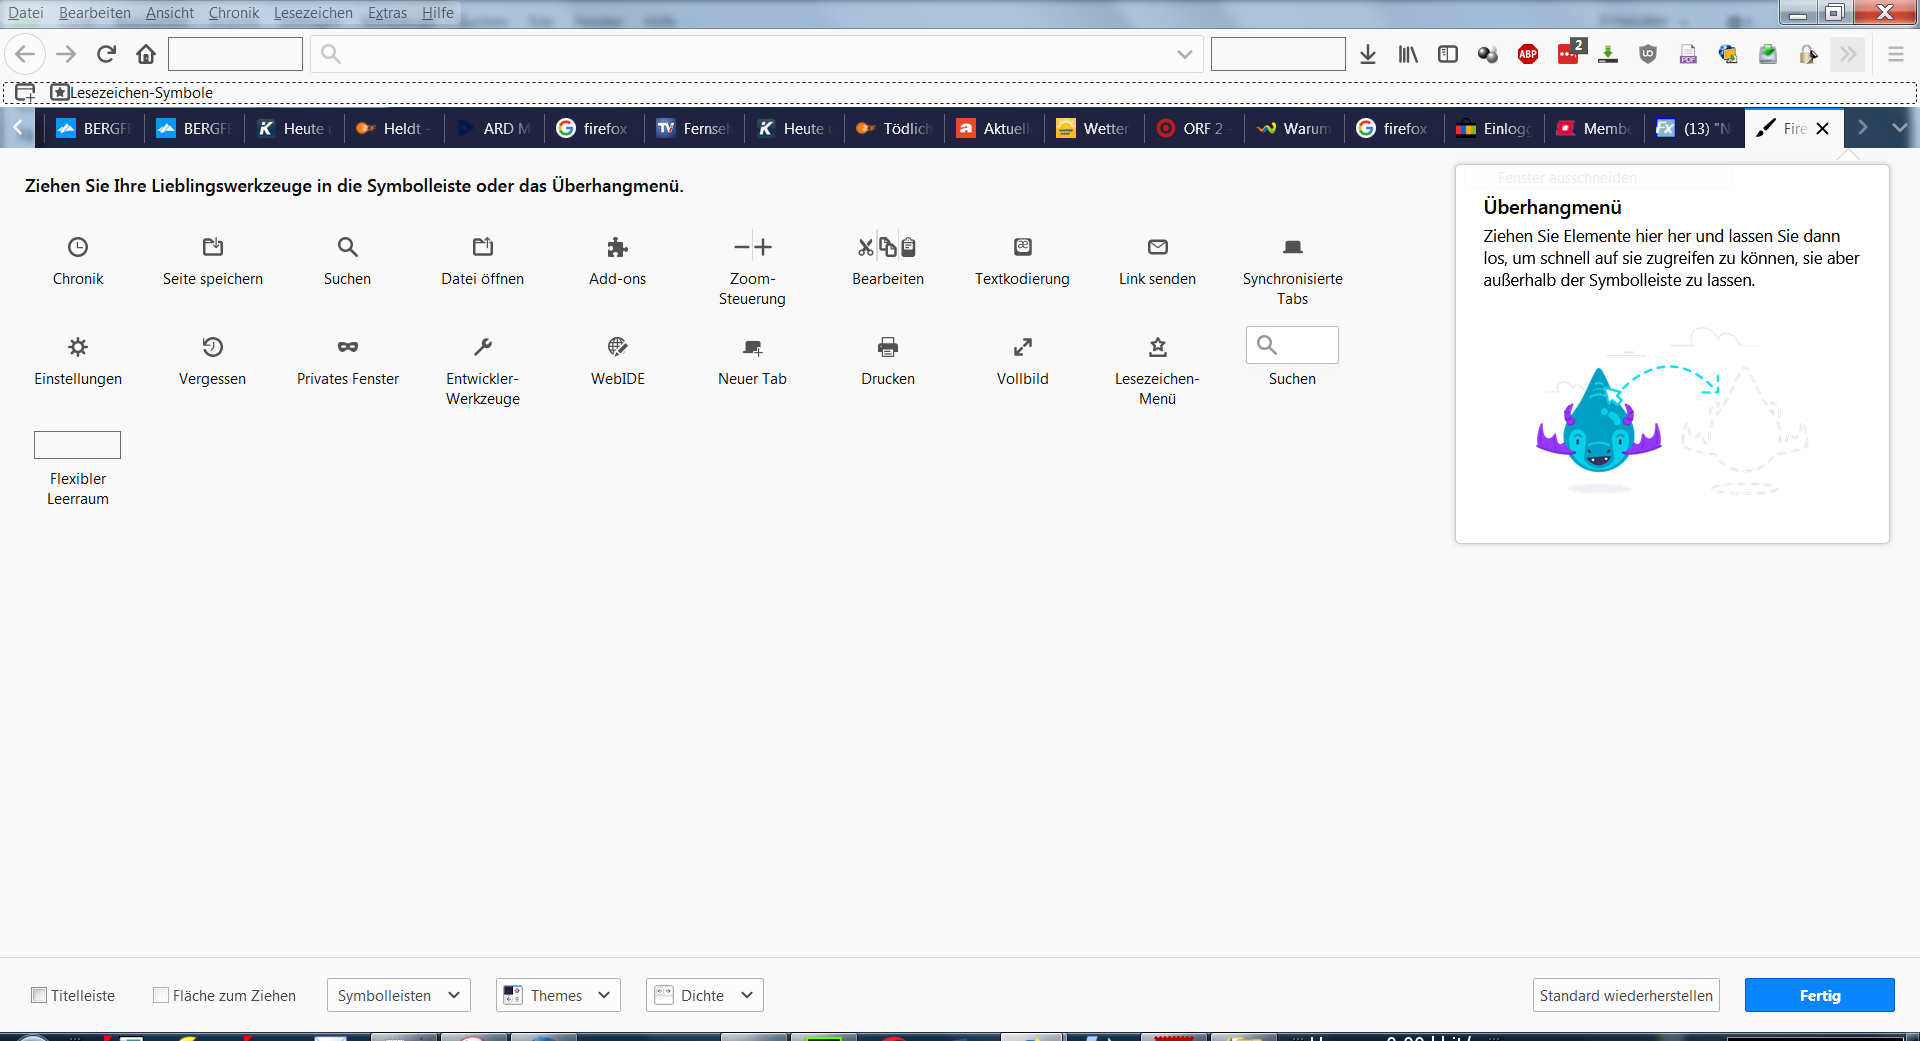This screenshot has height=1041, width=1920.
Task: Switch to the Einlogg tab
Action: click(1494, 128)
